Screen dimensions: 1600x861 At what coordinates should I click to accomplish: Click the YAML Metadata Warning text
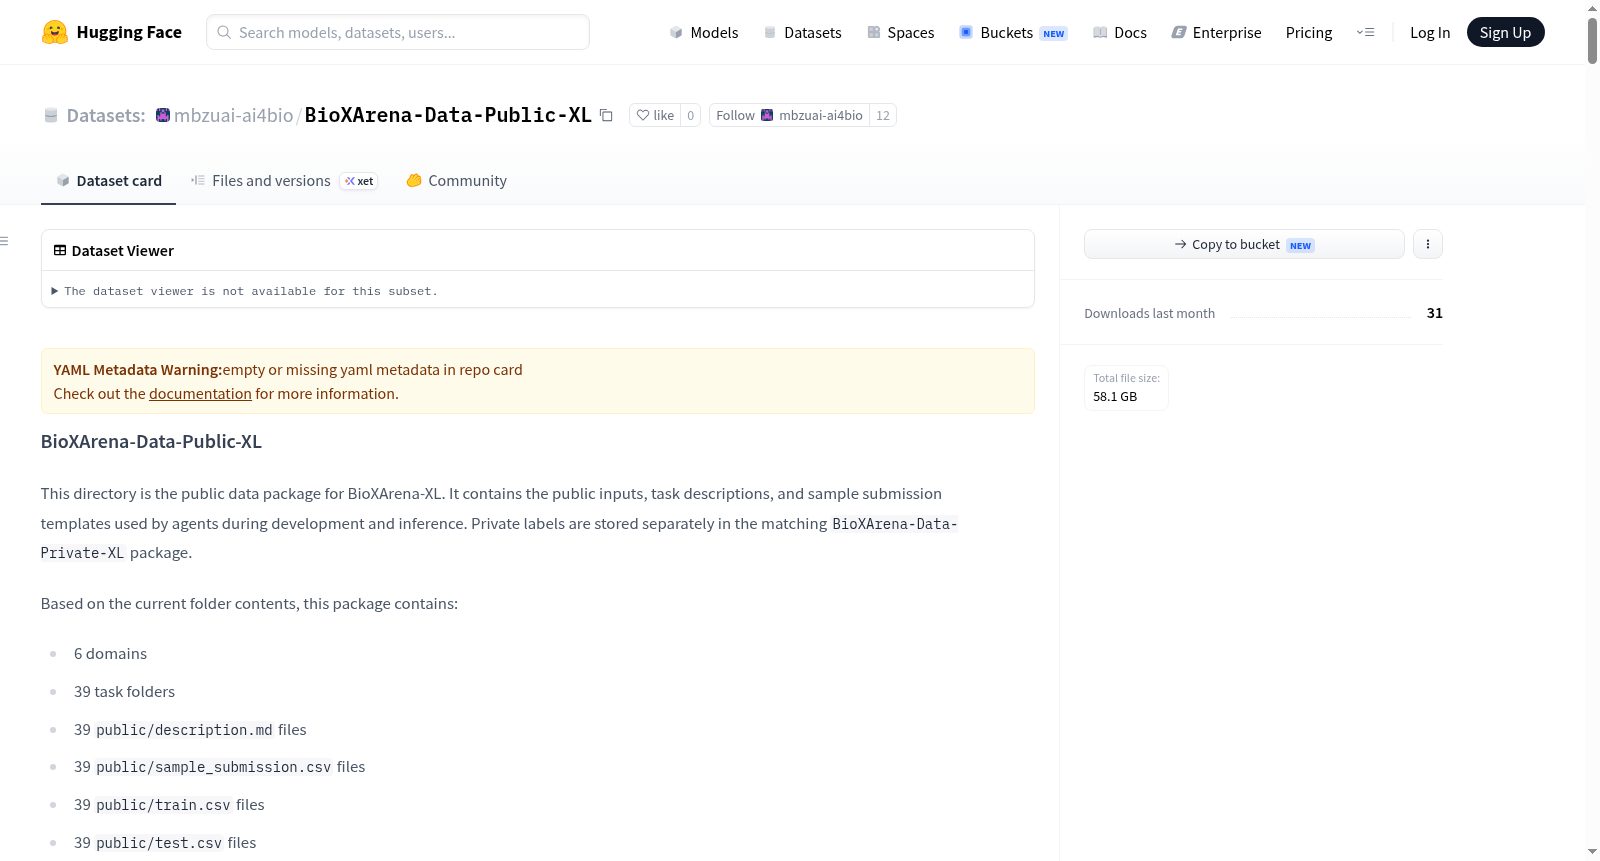[x=138, y=370]
